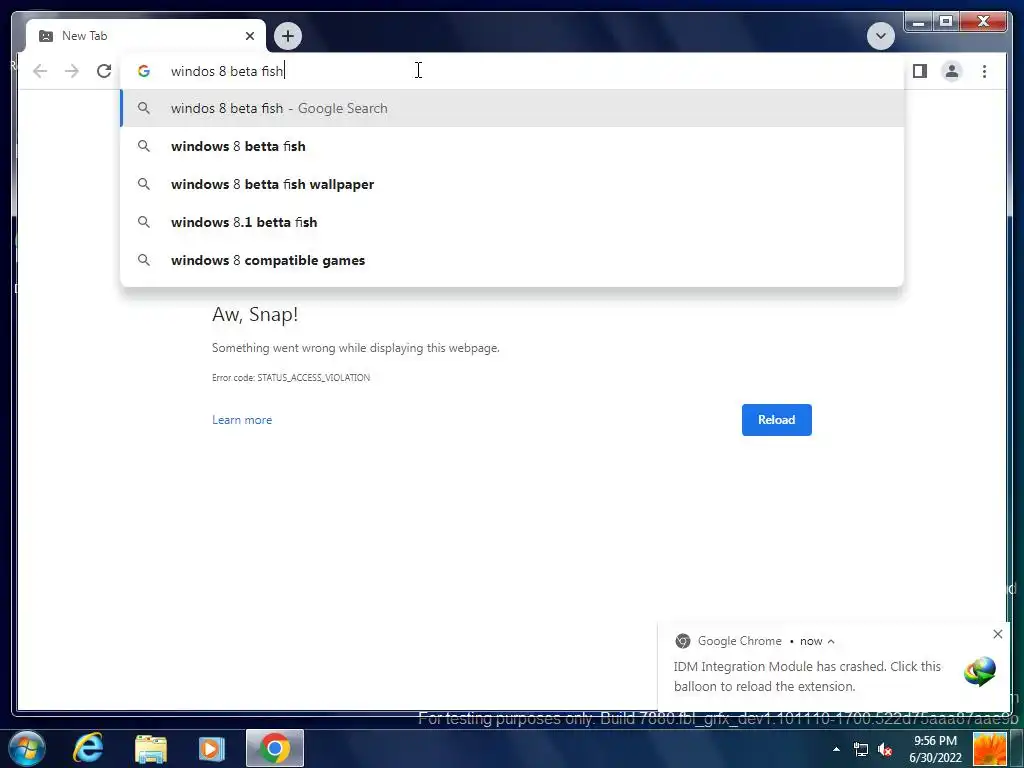
Task: Click the 'Aw, Snap!' heading
Action: [x=255, y=314]
